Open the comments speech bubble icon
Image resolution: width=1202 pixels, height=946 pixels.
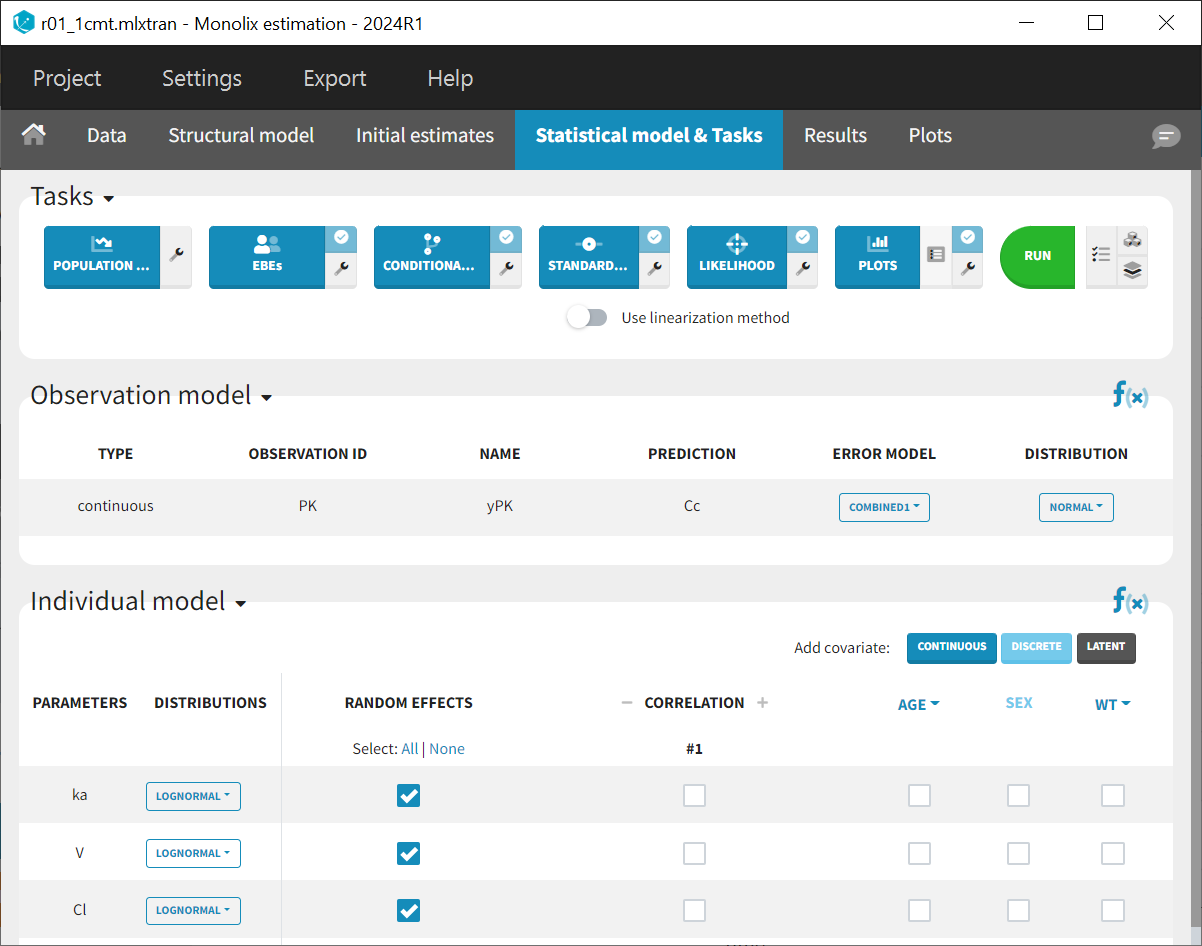pyautogui.click(x=1165, y=136)
